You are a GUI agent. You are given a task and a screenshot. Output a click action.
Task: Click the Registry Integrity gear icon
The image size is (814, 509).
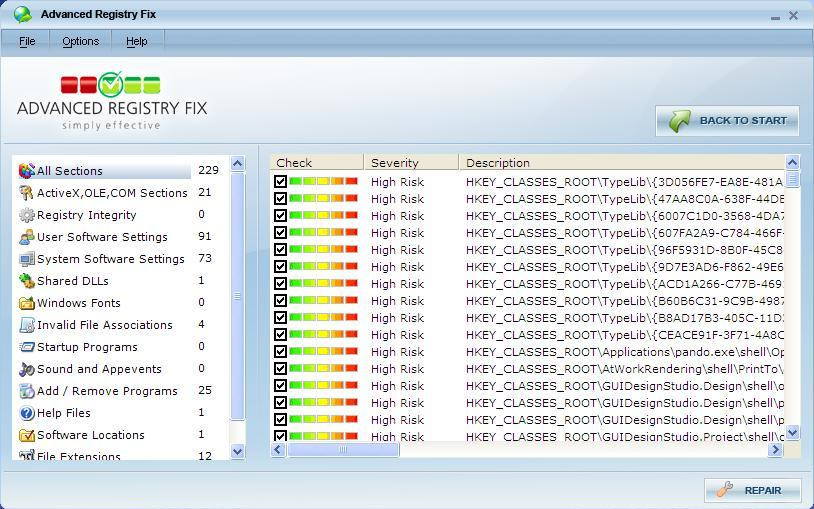tap(26, 215)
